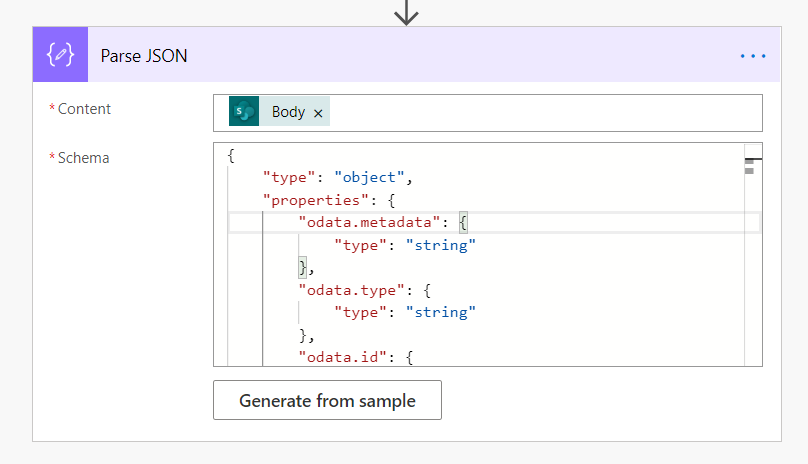The height and width of the screenshot is (464, 808).
Task: Click the opening brace on schema's first line
Action: 231,156
